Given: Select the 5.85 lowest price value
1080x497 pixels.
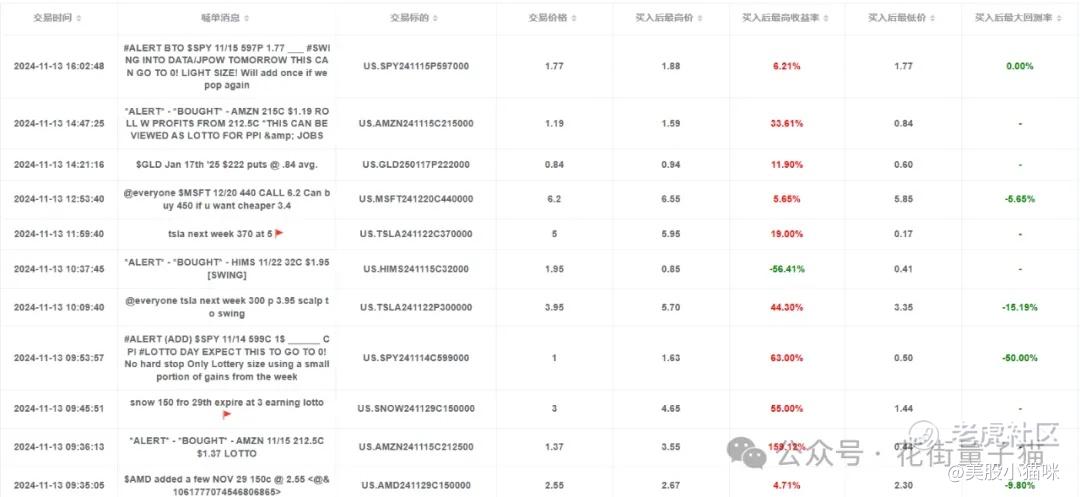Looking at the screenshot, I should 903,199.
